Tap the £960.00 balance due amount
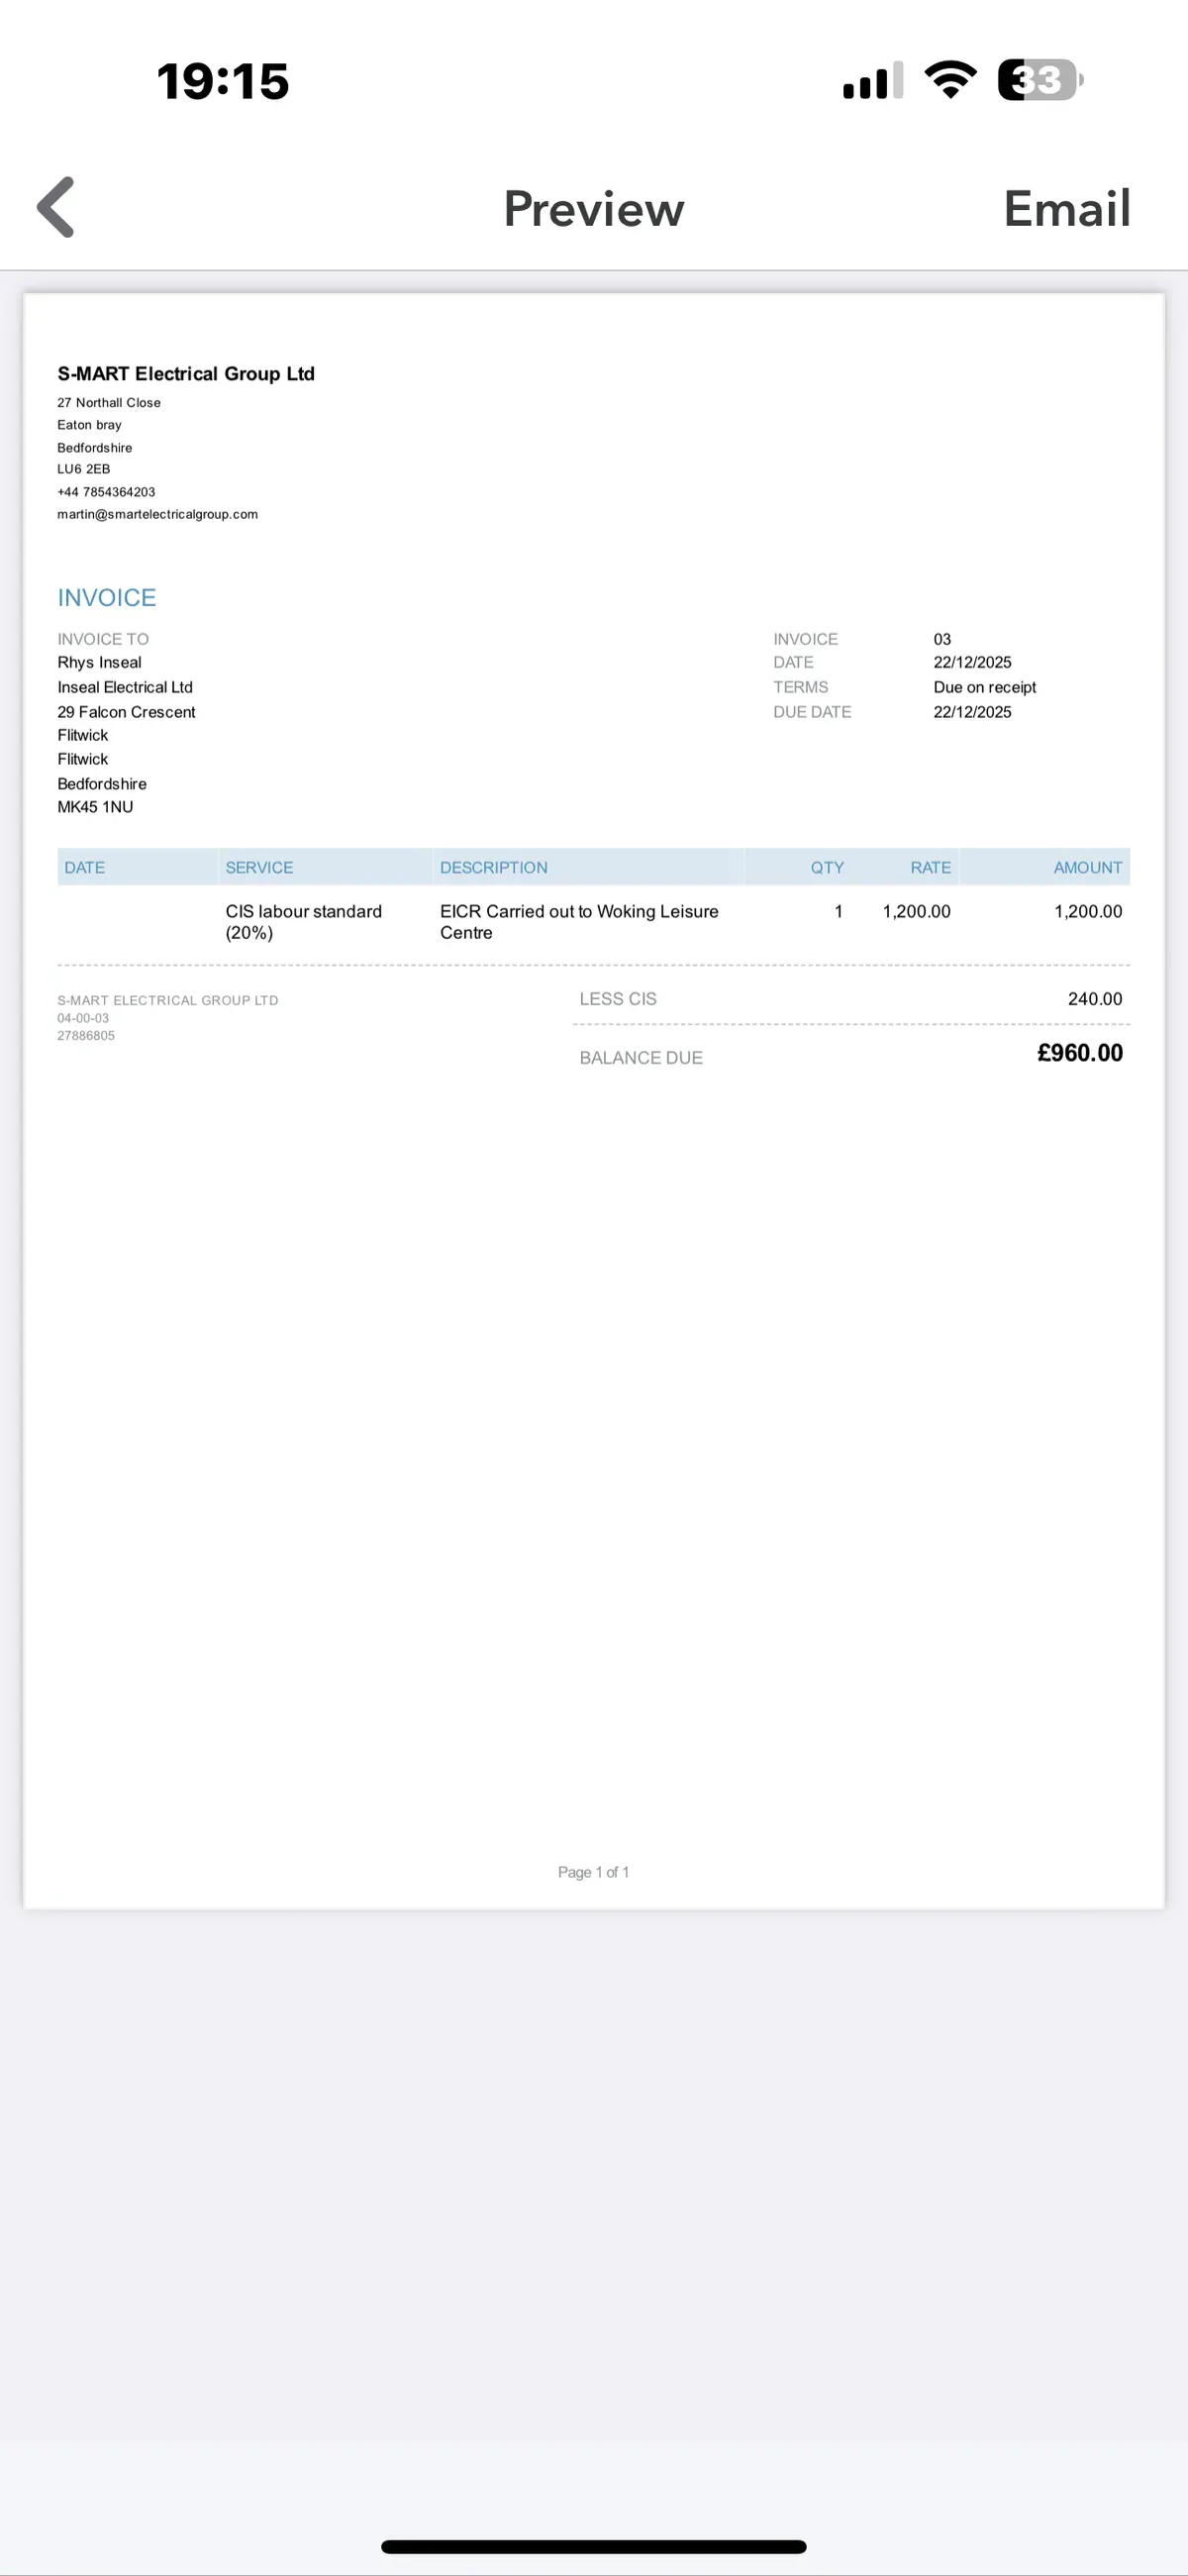The image size is (1188, 2576). [1080, 1053]
